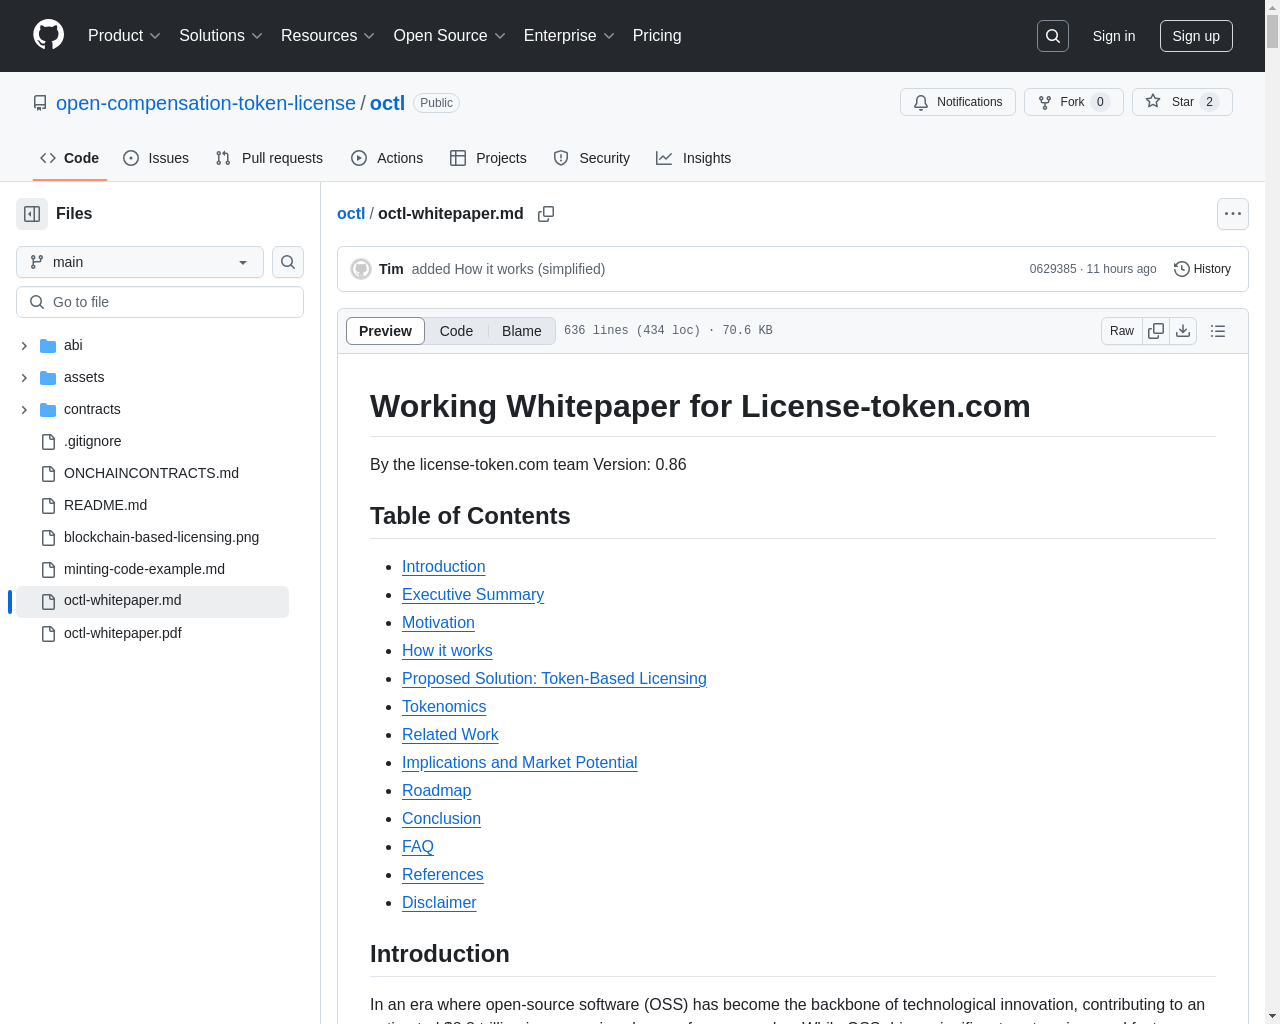Select the Blame view toggle
The image size is (1280, 1024).
522,331
